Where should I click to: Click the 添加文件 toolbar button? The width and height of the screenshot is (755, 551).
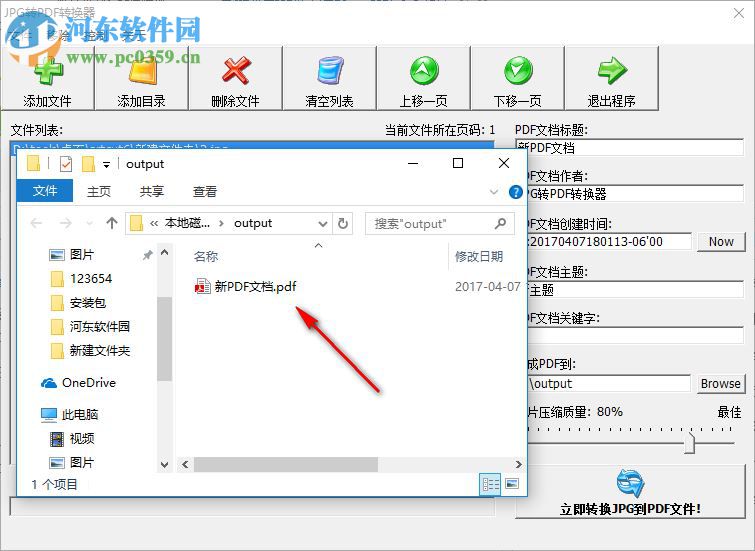47,79
